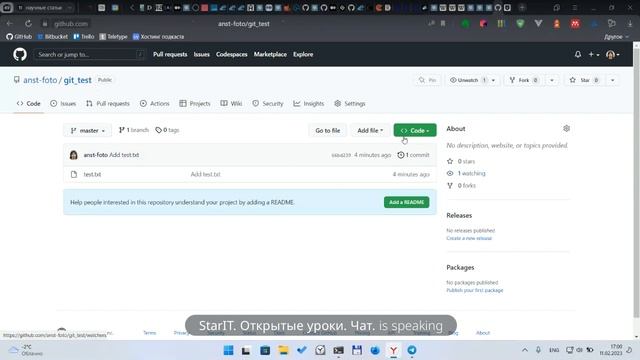Switch to the repository Pull requests tab
This screenshot has width=640, height=360.
(x=108, y=104)
